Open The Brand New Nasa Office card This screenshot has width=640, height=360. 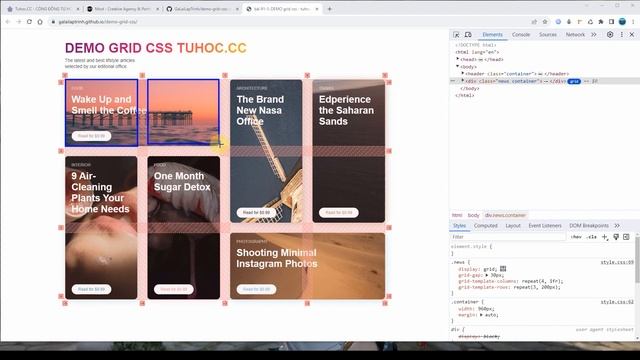point(266,151)
